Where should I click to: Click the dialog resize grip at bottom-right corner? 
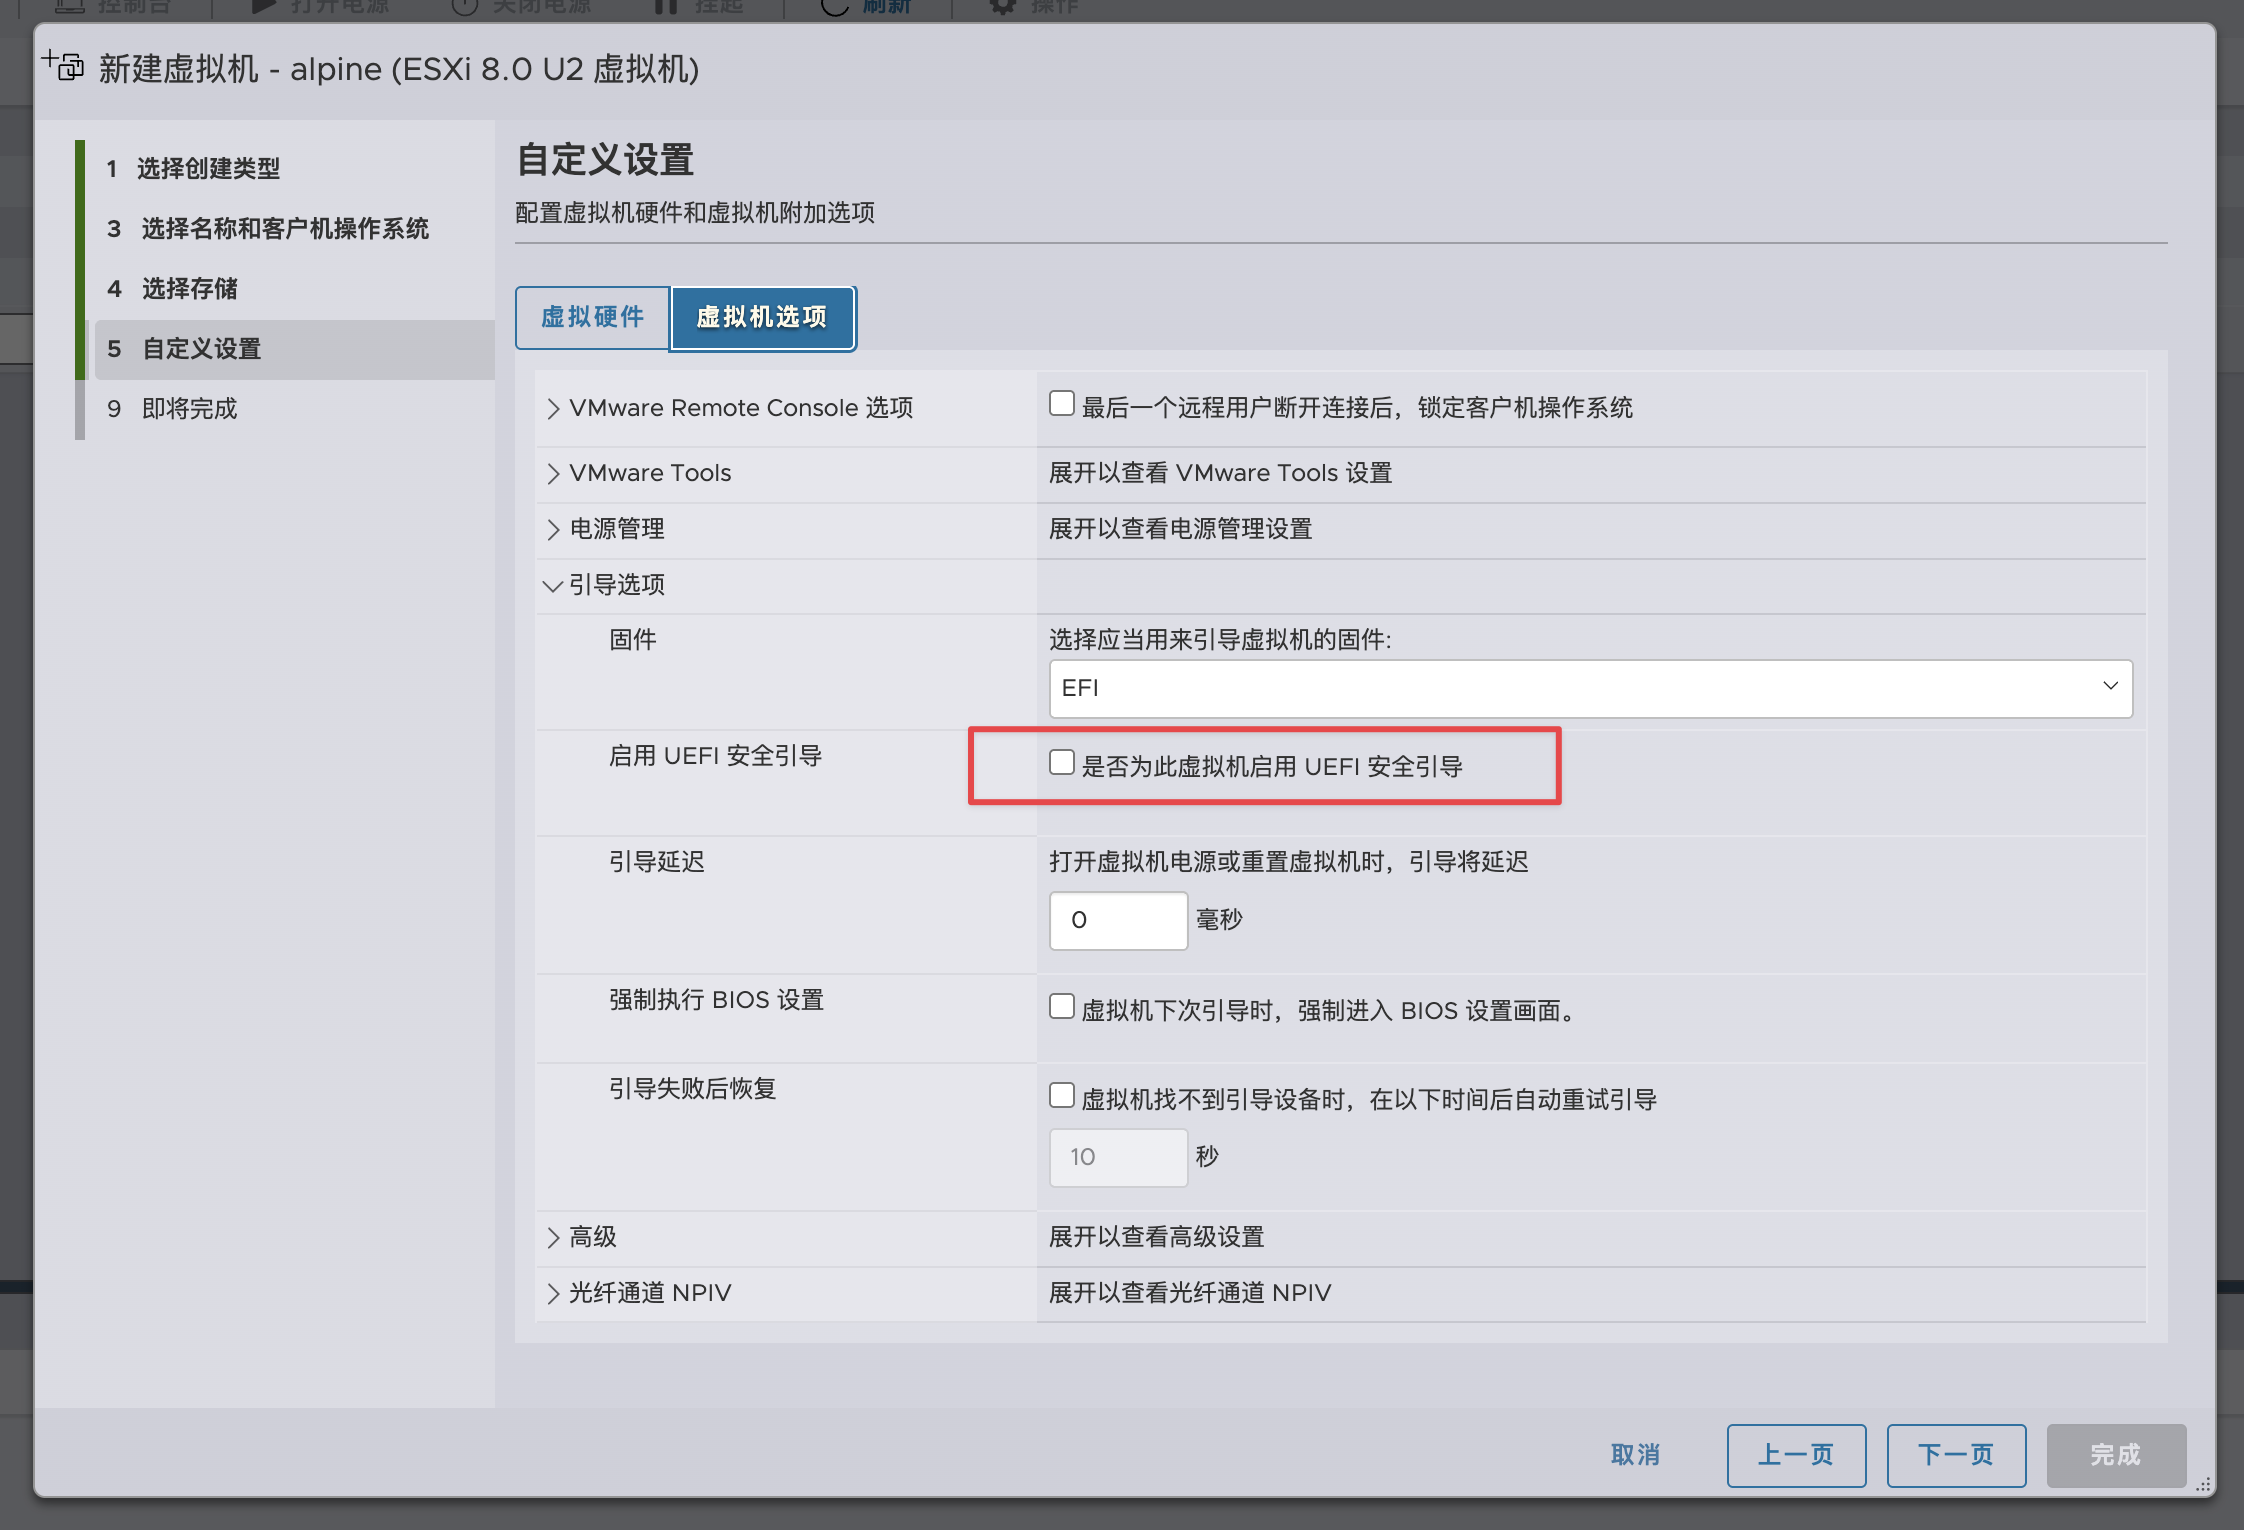click(x=2203, y=1484)
